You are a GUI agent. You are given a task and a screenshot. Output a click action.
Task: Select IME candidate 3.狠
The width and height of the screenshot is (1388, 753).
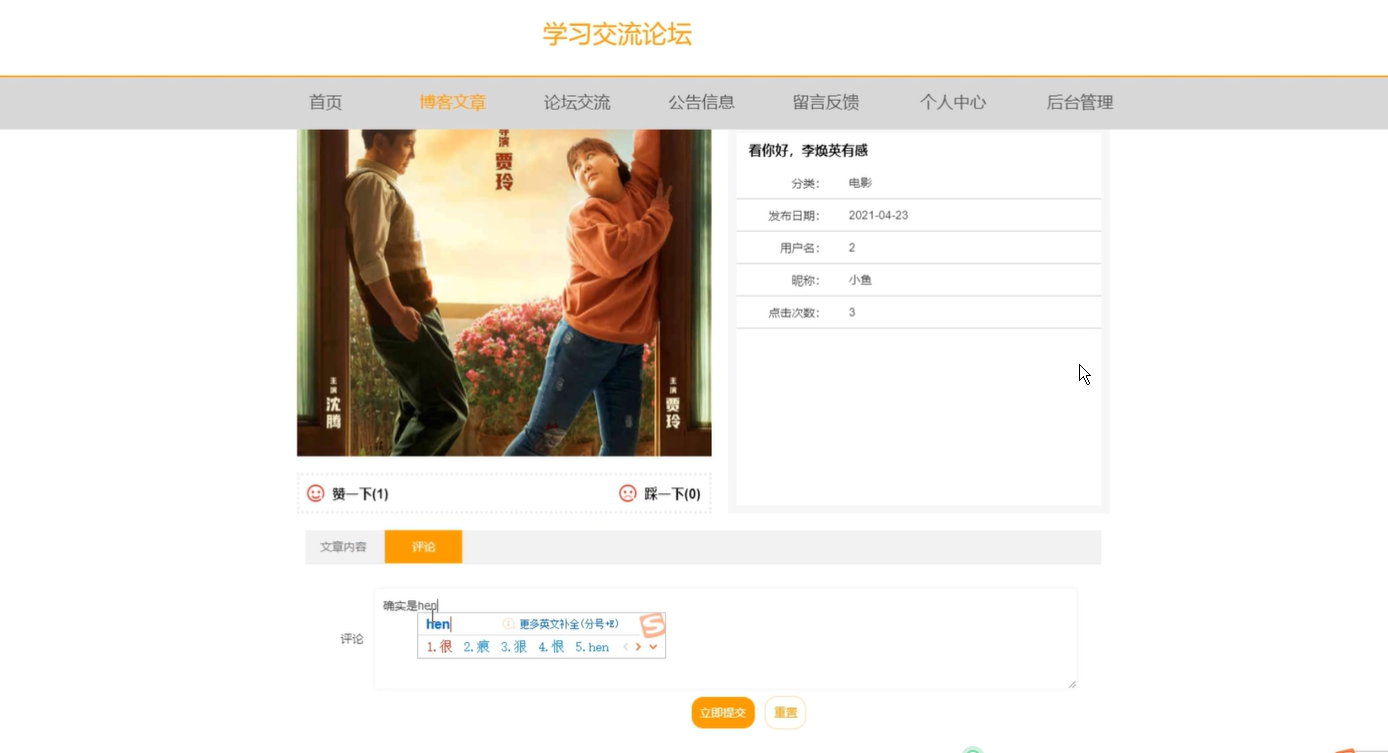[x=514, y=647]
